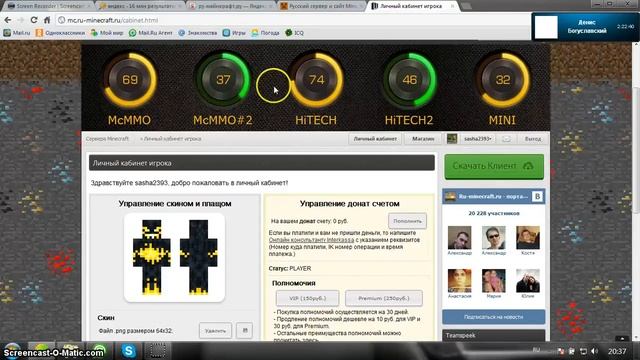Click the VK logo icon in group widget
Viewport: 640px width, 360px height.
[x=538, y=197]
